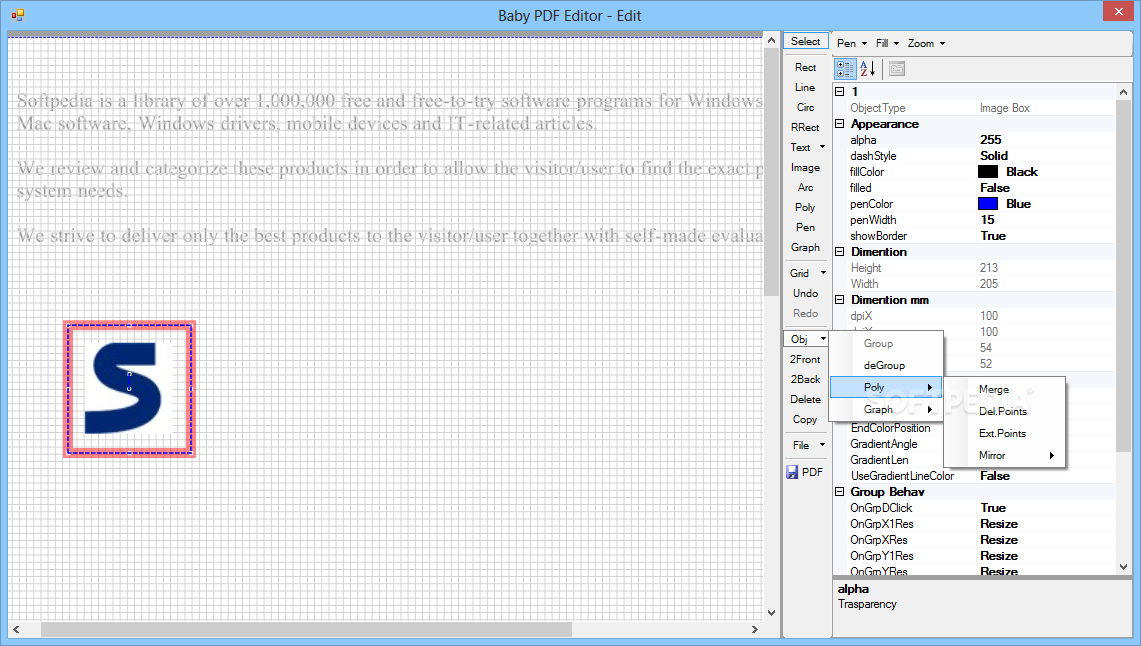Click the Blue penColor swatch
Image resolution: width=1141 pixels, height=646 pixels.
987,204
